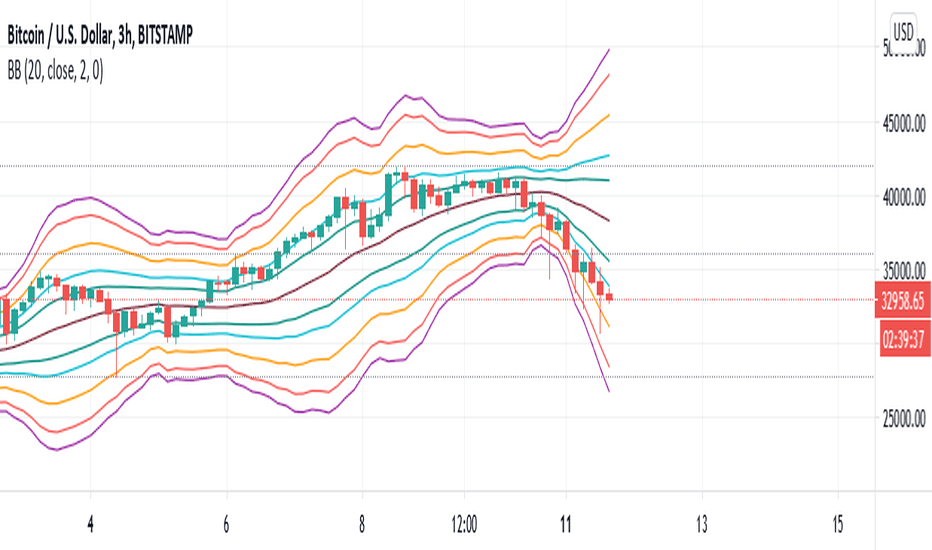Click the 45000.00 price axis label
Image resolution: width=932 pixels, height=550 pixels.
coord(904,124)
